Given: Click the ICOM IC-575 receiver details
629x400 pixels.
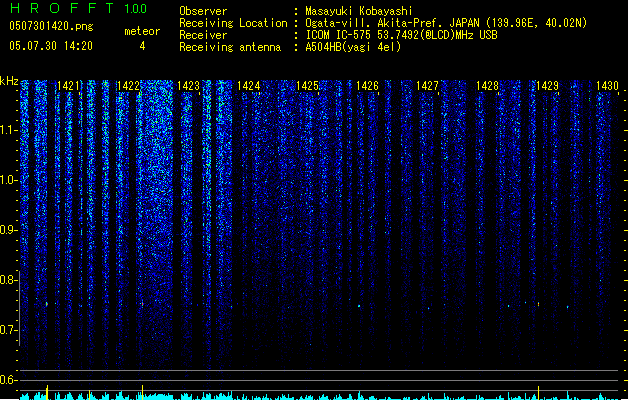Looking at the screenshot, I should tap(402, 35).
